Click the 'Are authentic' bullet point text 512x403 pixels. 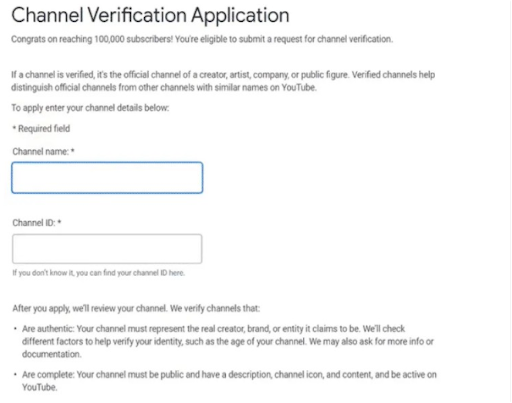[x=228, y=341]
